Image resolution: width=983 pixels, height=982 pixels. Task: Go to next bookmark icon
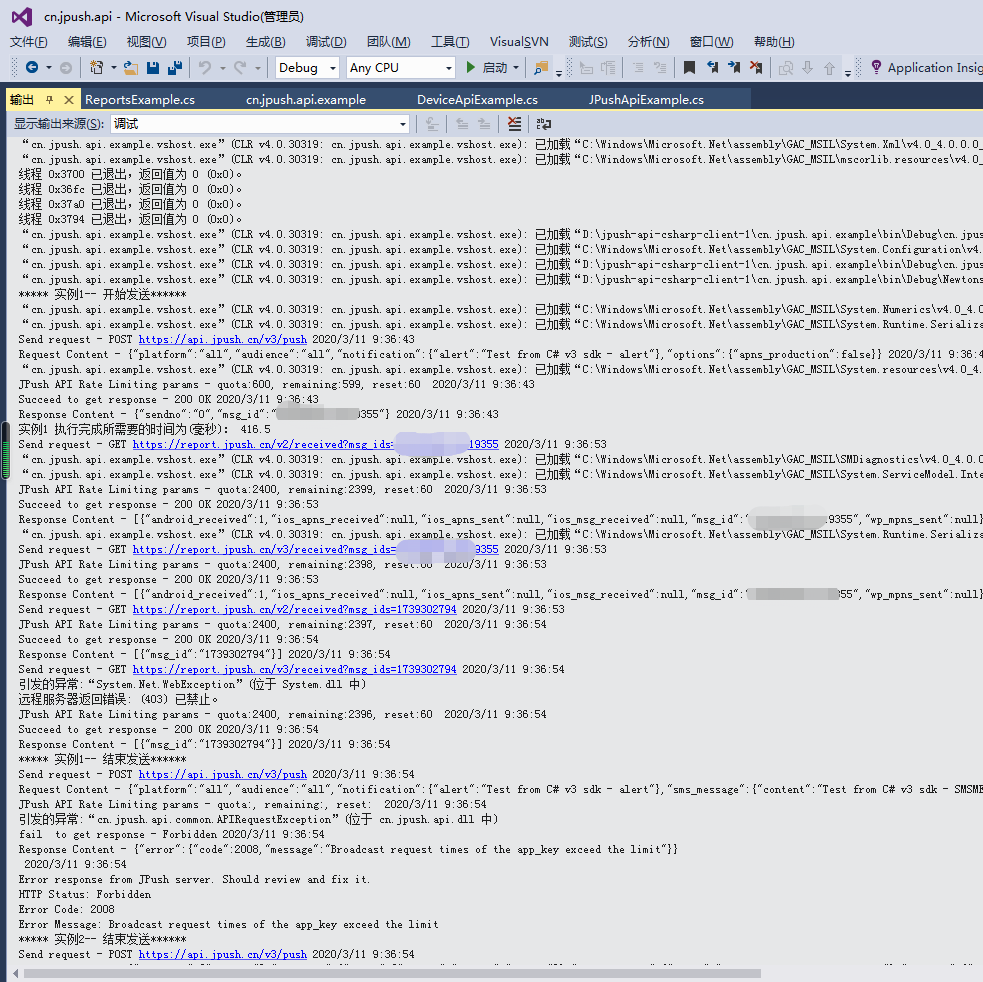(x=733, y=67)
